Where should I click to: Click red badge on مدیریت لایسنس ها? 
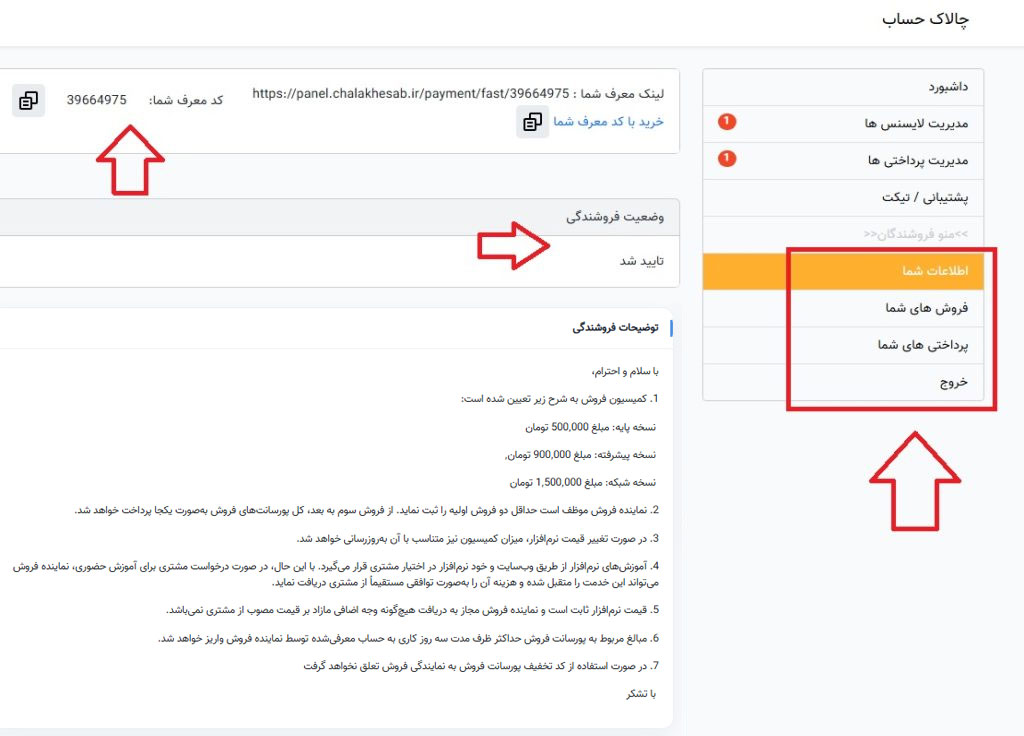click(727, 122)
